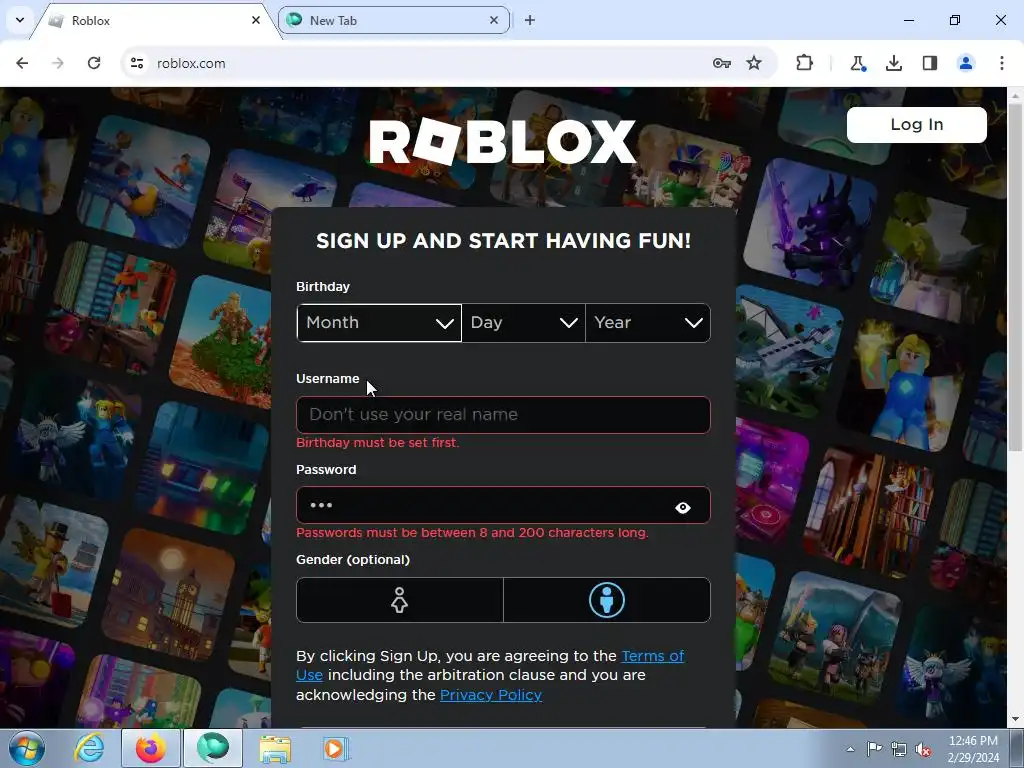Screen dimensions: 1024x768
Task: Click the page vertical scrollbar thumb
Action: pyautogui.click(x=1015, y=277)
